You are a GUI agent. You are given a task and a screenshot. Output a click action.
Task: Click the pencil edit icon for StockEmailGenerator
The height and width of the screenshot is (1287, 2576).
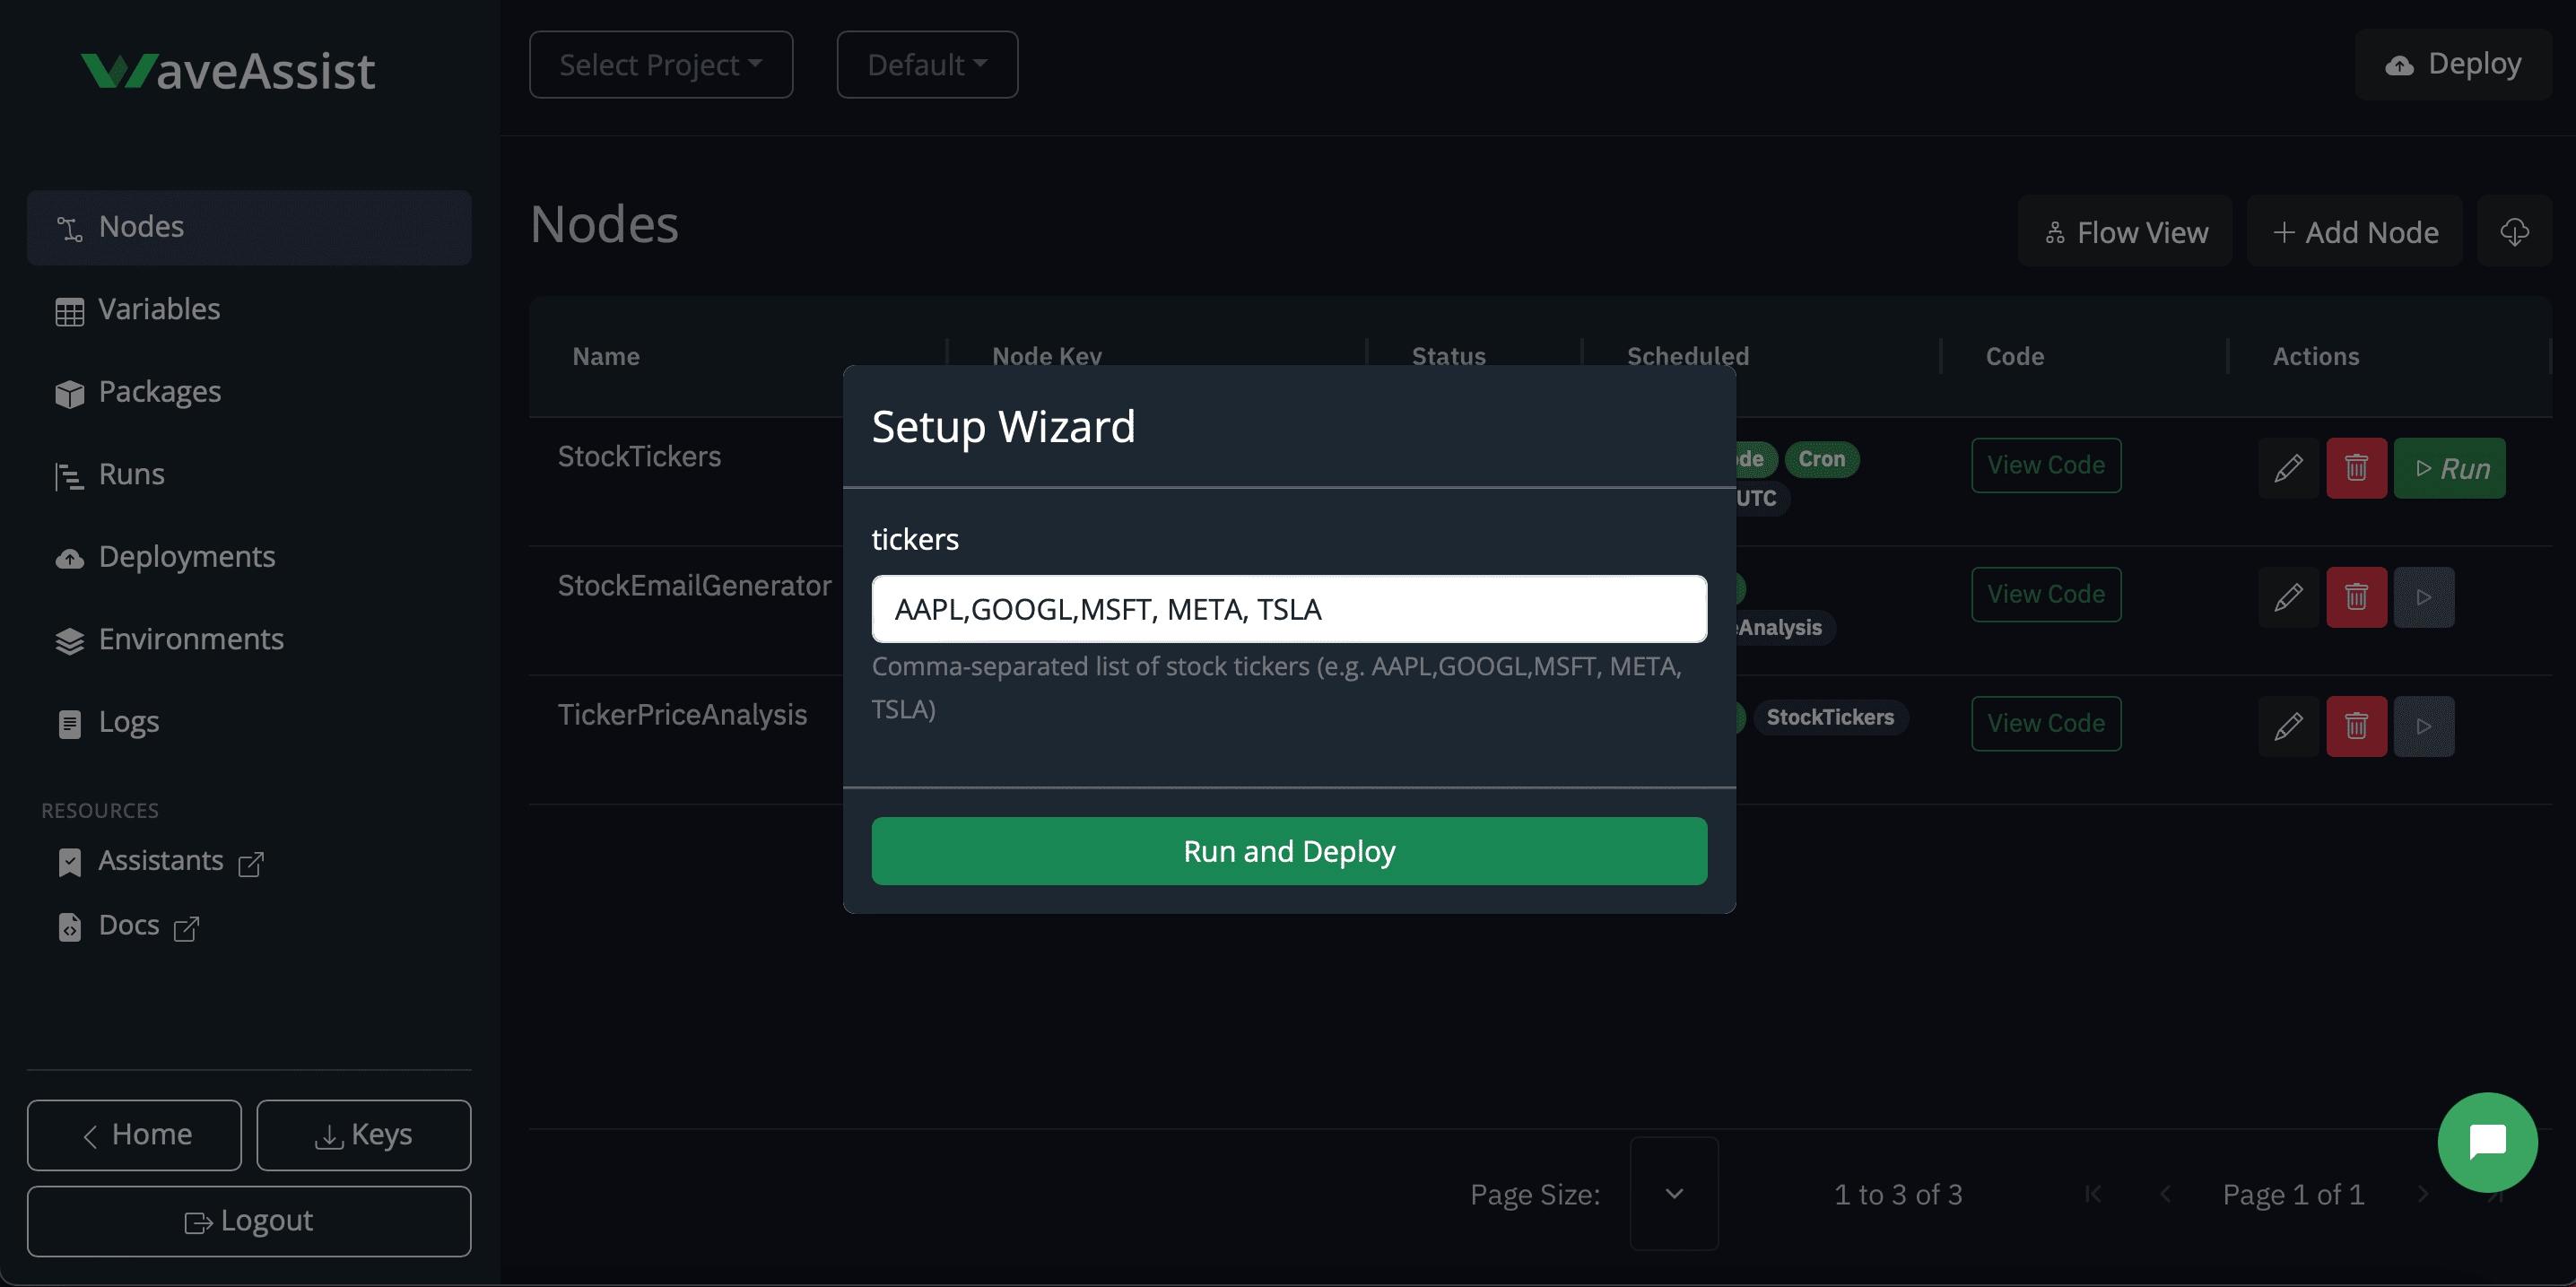tap(2288, 597)
